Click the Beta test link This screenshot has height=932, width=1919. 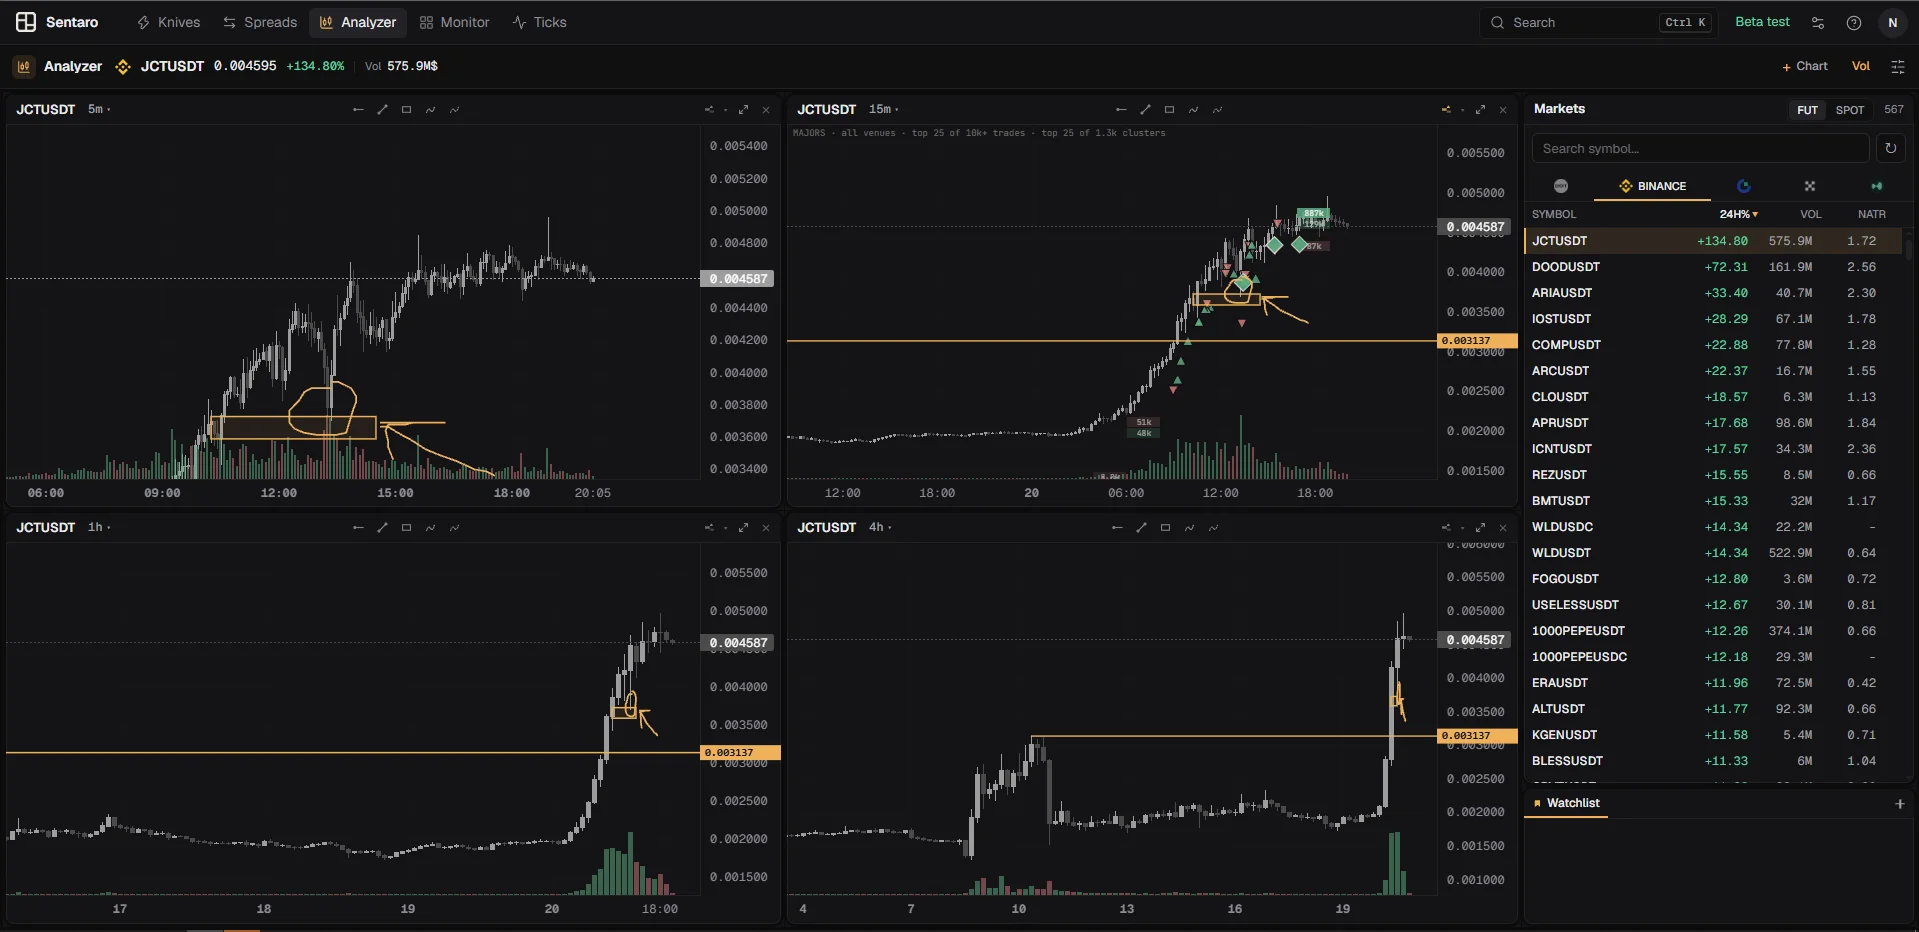[1762, 22]
